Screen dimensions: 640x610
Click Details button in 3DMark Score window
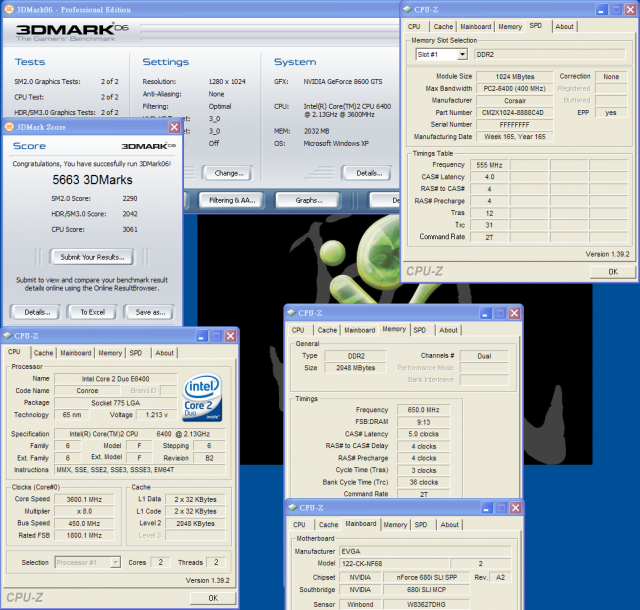[37, 312]
